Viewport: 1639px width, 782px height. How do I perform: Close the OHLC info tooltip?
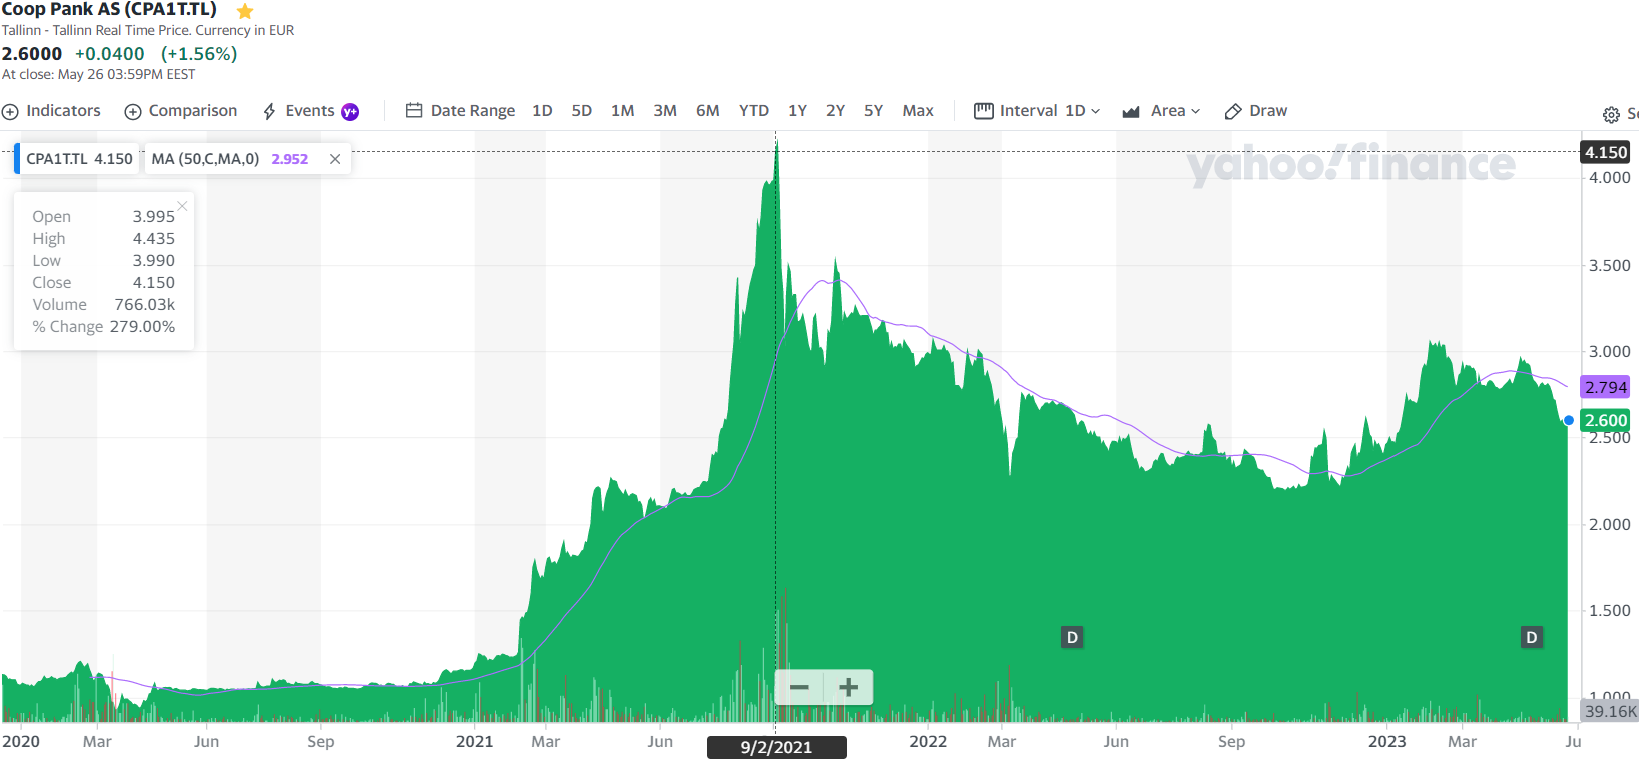(x=182, y=206)
